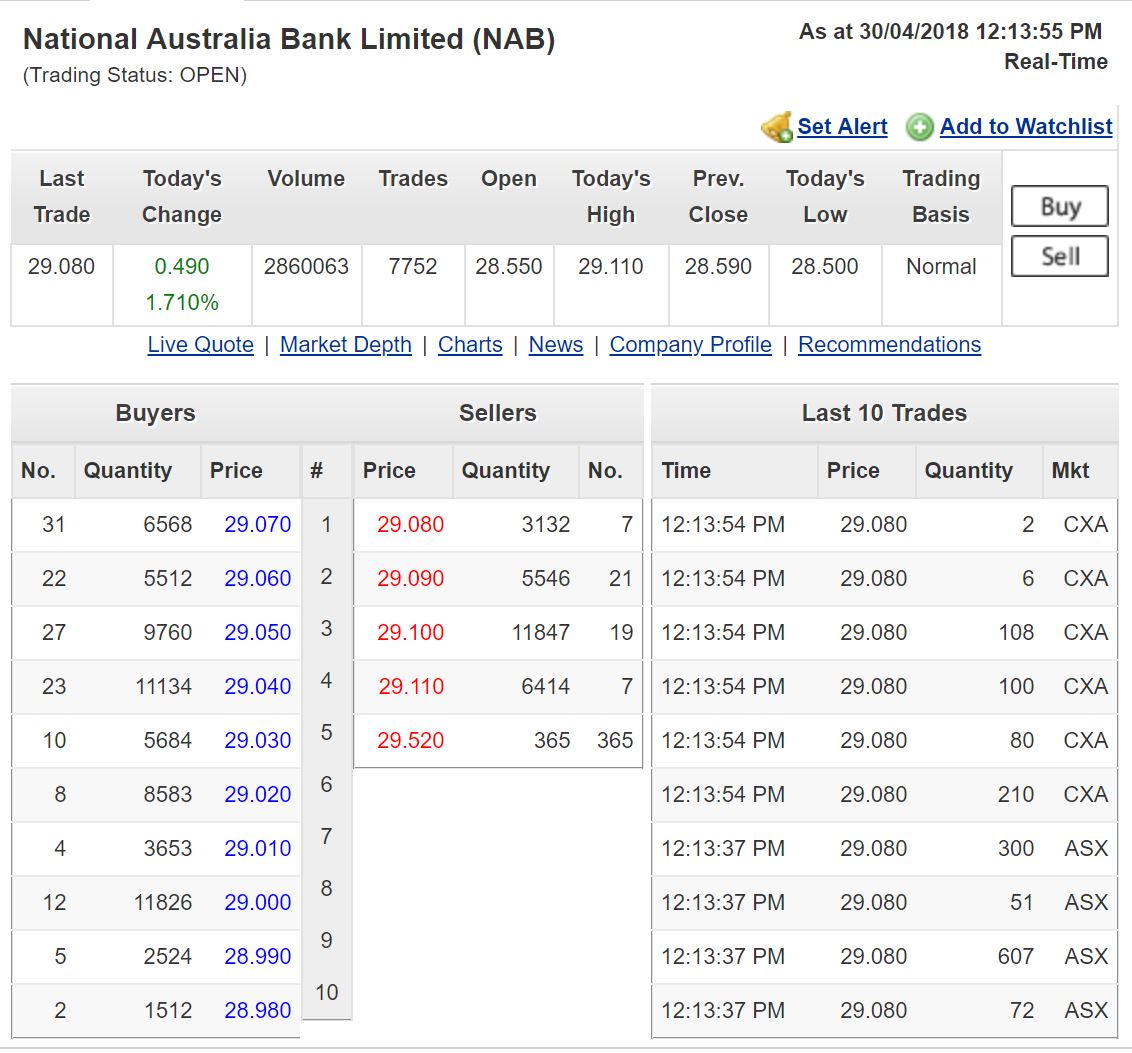Select seller price 29.090
The width and height of the screenshot is (1132, 1053).
411,578
